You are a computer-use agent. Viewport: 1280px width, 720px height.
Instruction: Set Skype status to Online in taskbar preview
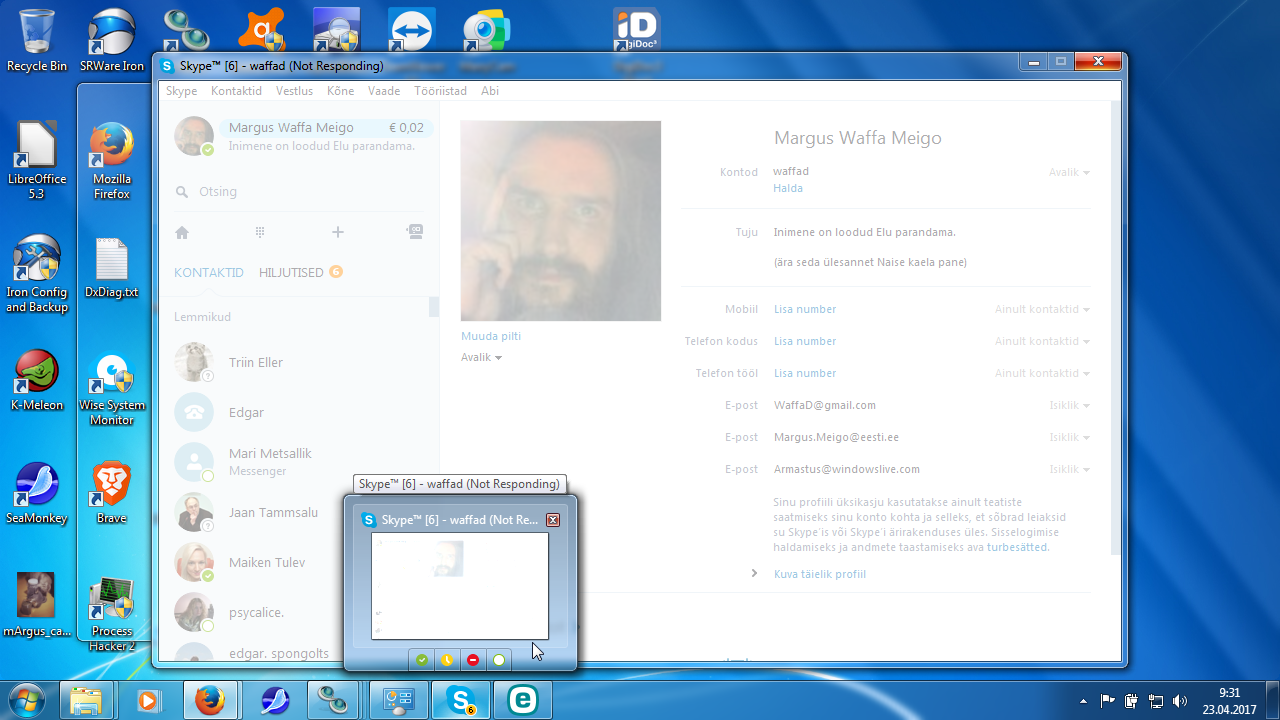pyautogui.click(x=422, y=660)
